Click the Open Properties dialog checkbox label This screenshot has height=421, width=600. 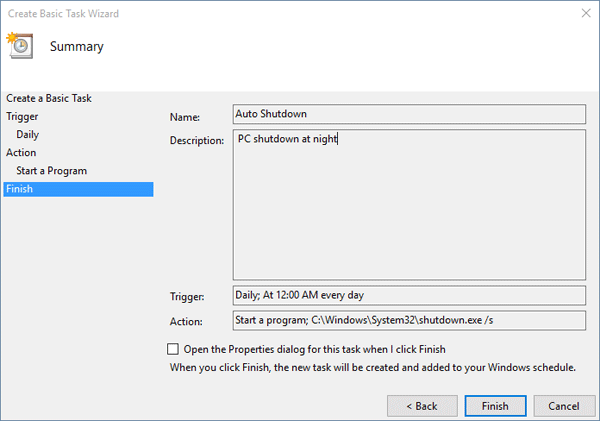tap(314, 349)
